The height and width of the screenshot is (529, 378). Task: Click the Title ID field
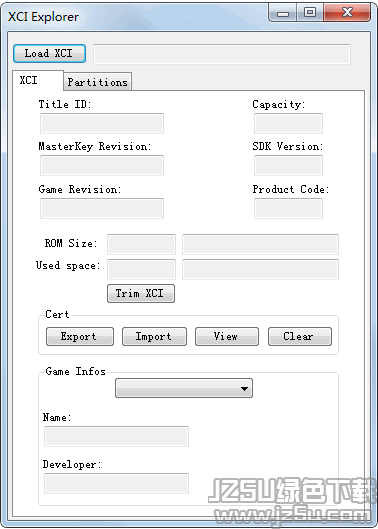coord(102,123)
